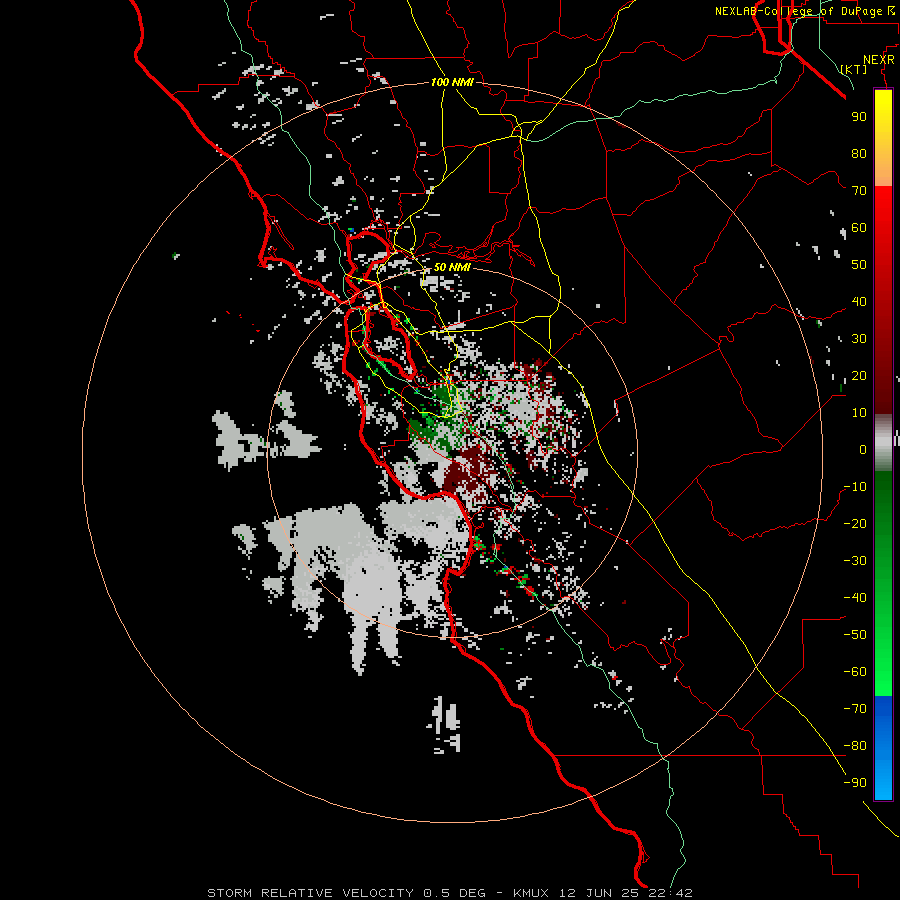The image size is (900, 900).
Task: Click the 50 value on the velocity scale
Action: [859, 265]
